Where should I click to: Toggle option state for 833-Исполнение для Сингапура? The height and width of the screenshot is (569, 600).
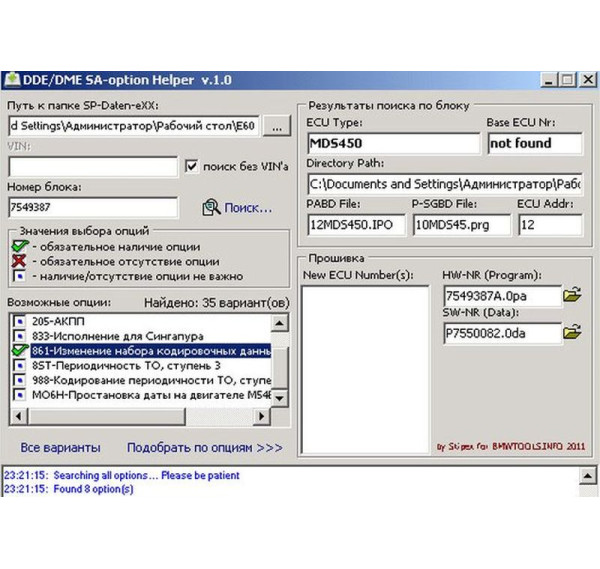coord(17,336)
